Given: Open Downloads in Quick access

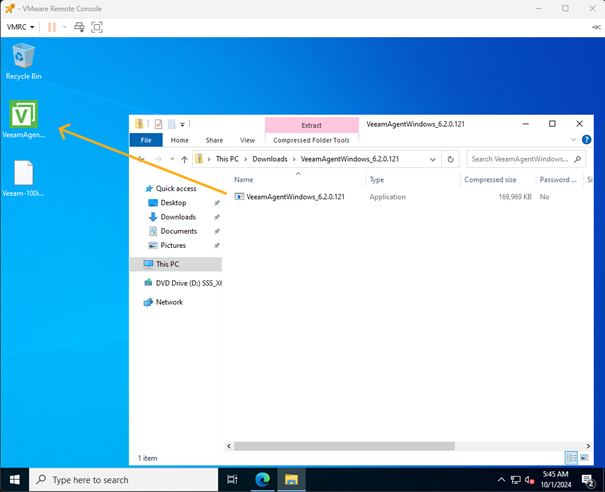Looking at the screenshot, I should point(178,217).
